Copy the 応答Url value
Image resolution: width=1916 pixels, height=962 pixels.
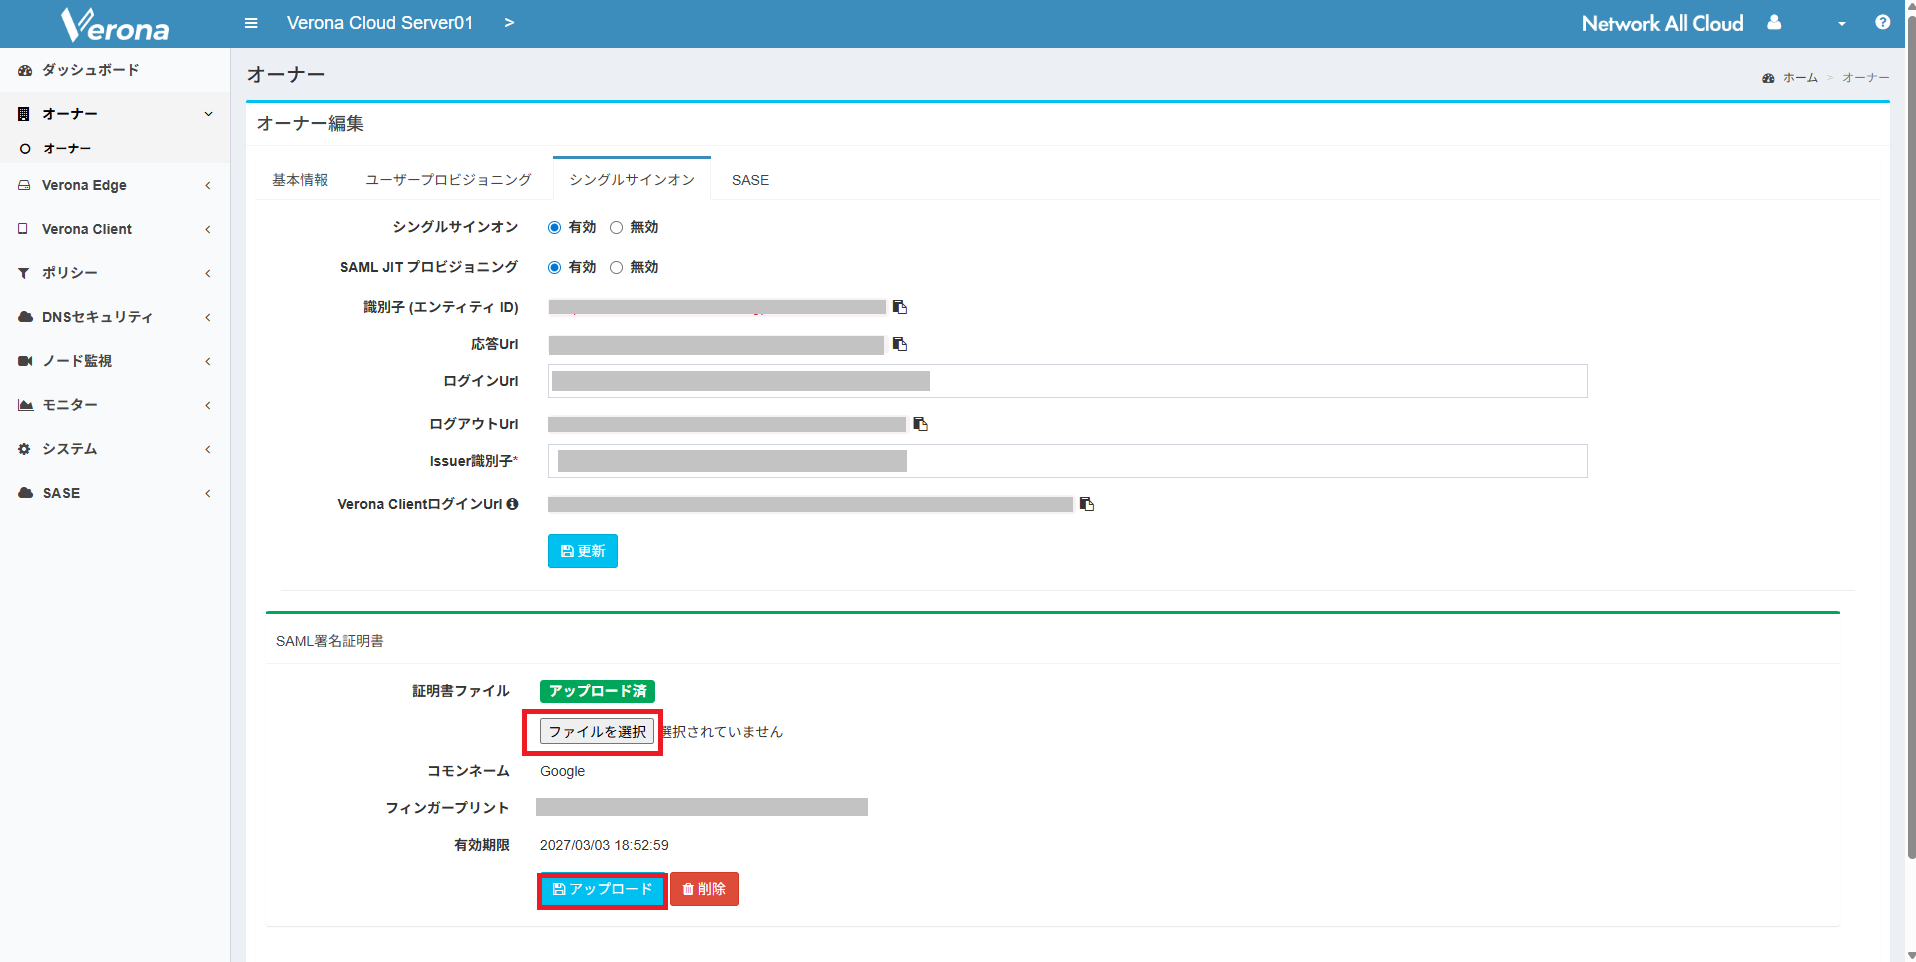900,344
